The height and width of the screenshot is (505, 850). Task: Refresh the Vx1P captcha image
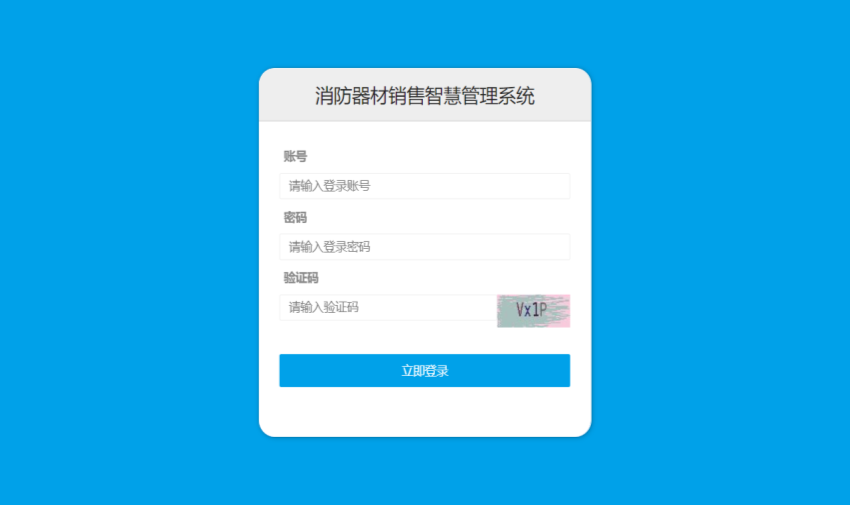pyautogui.click(x=533, y=310)
